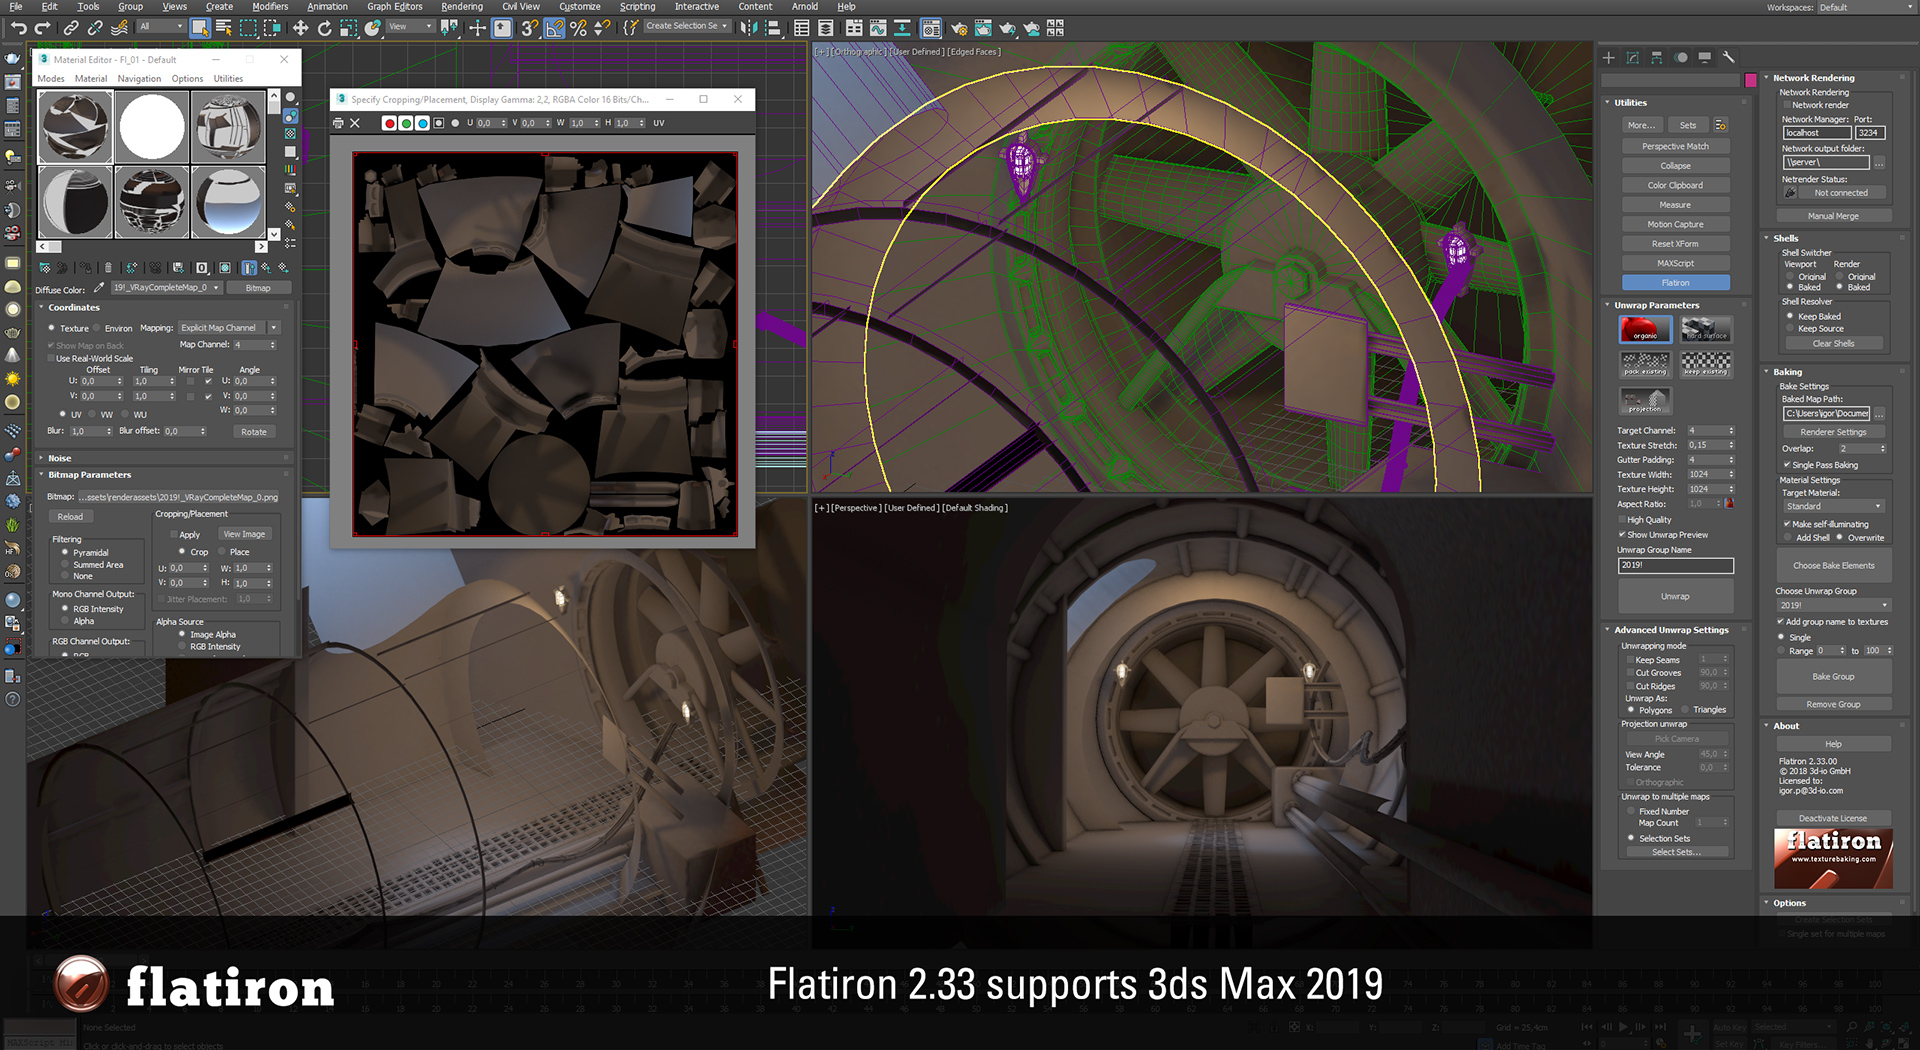1920x1050 pixels.
Task: Select the projection unwrap mode icon
Action: (1645, 400)
